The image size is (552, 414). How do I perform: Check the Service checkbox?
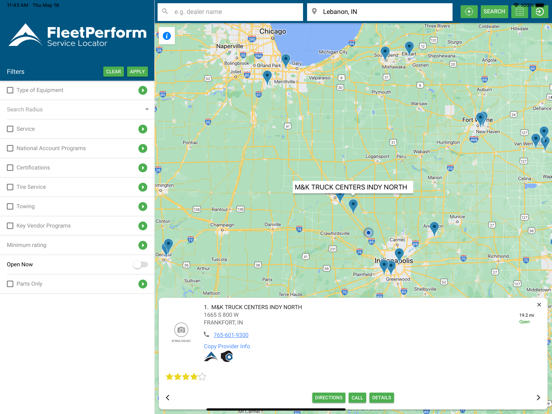pos(10,129)
